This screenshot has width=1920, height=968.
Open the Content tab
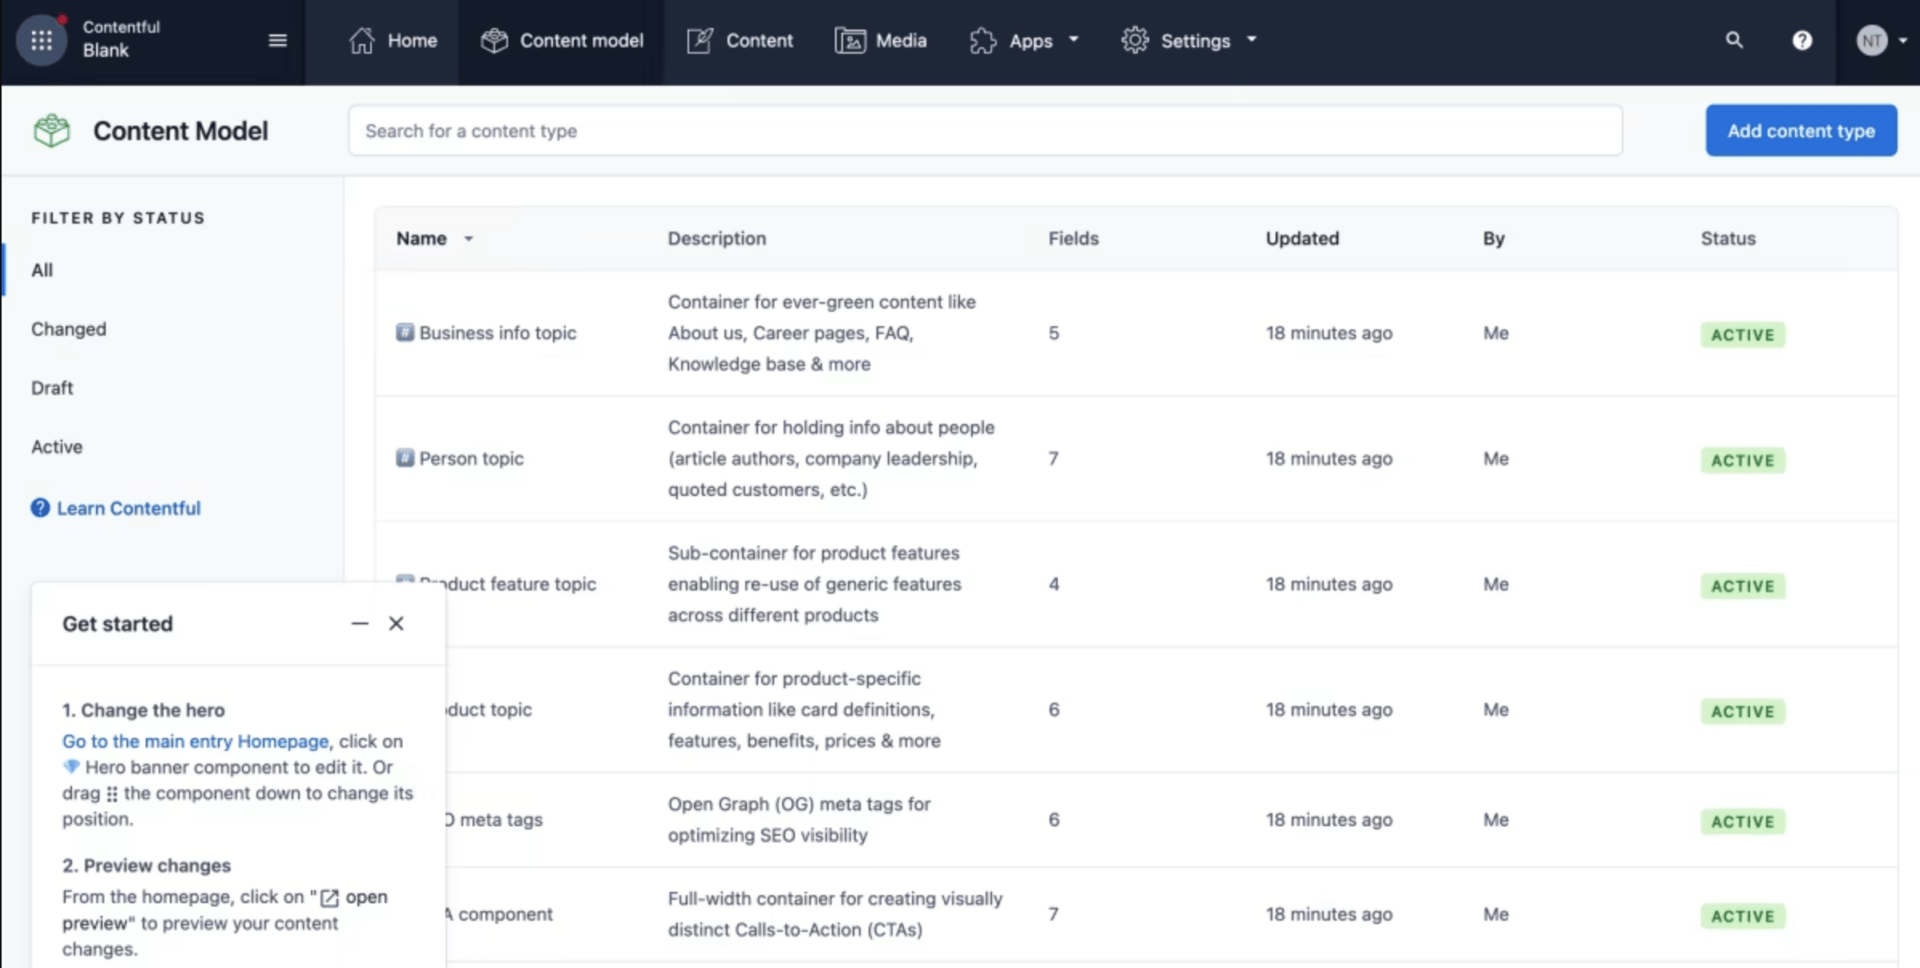coord(740,40)
